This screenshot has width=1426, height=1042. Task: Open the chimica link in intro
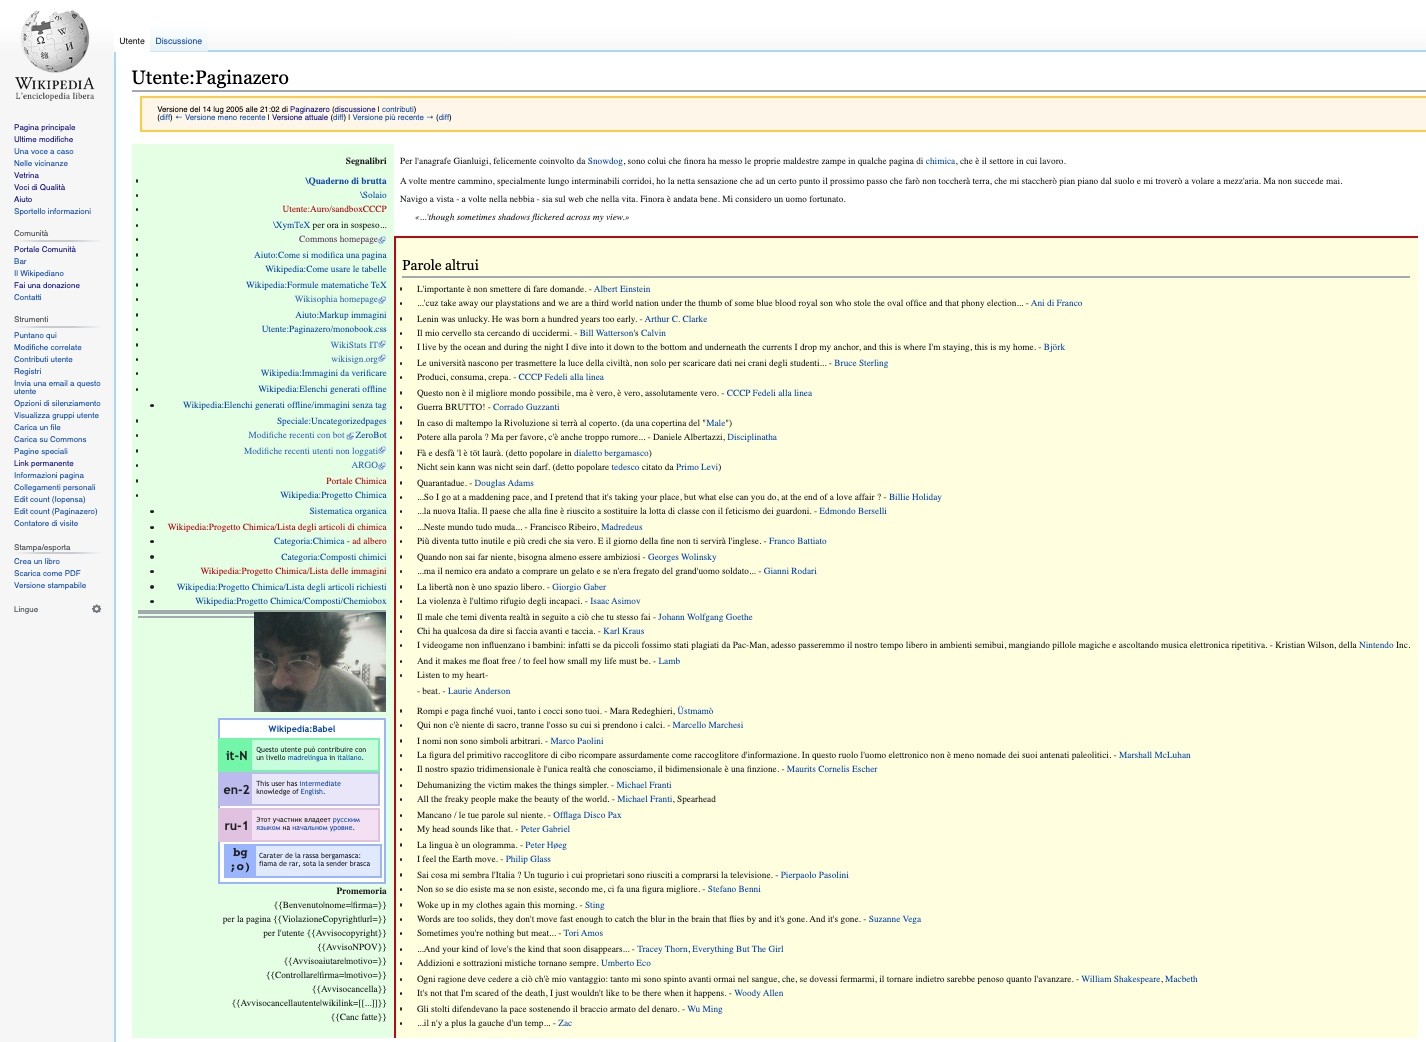940,161
